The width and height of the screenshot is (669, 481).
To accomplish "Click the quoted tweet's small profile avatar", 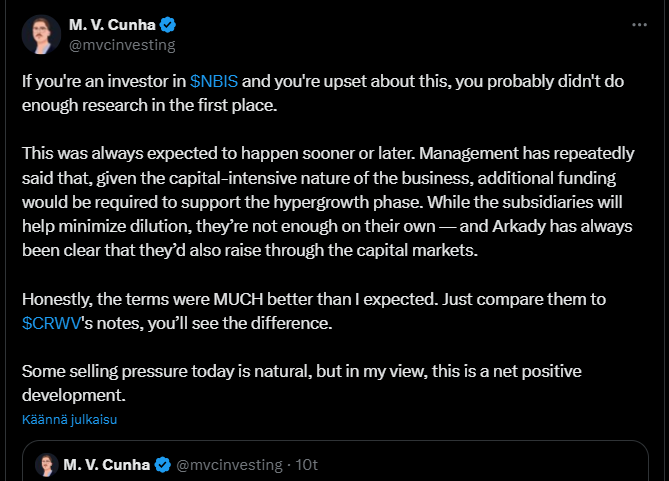I will [46, 464].
